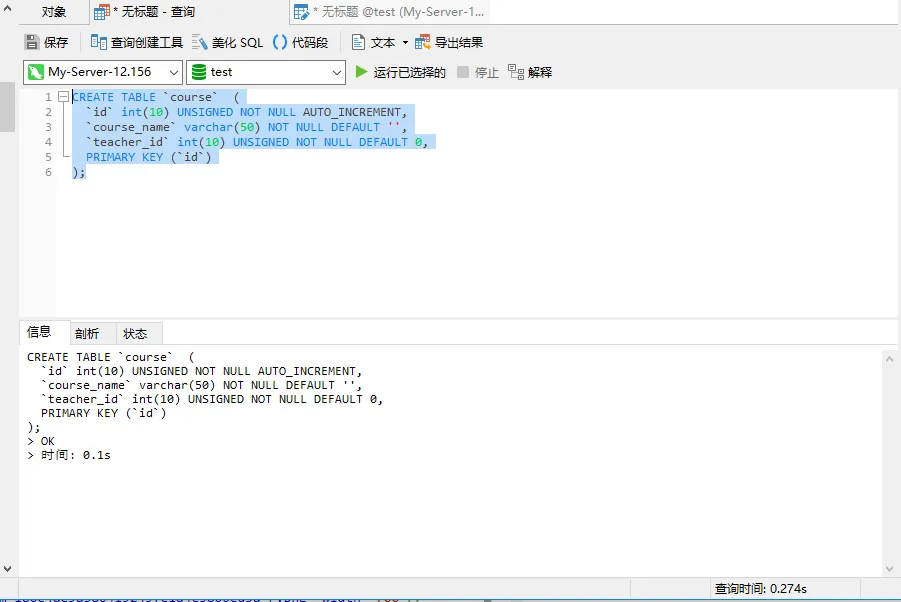Open the 文本 dropdown arrow
This screenshot has width=901, height=602.
click(405, 42)
